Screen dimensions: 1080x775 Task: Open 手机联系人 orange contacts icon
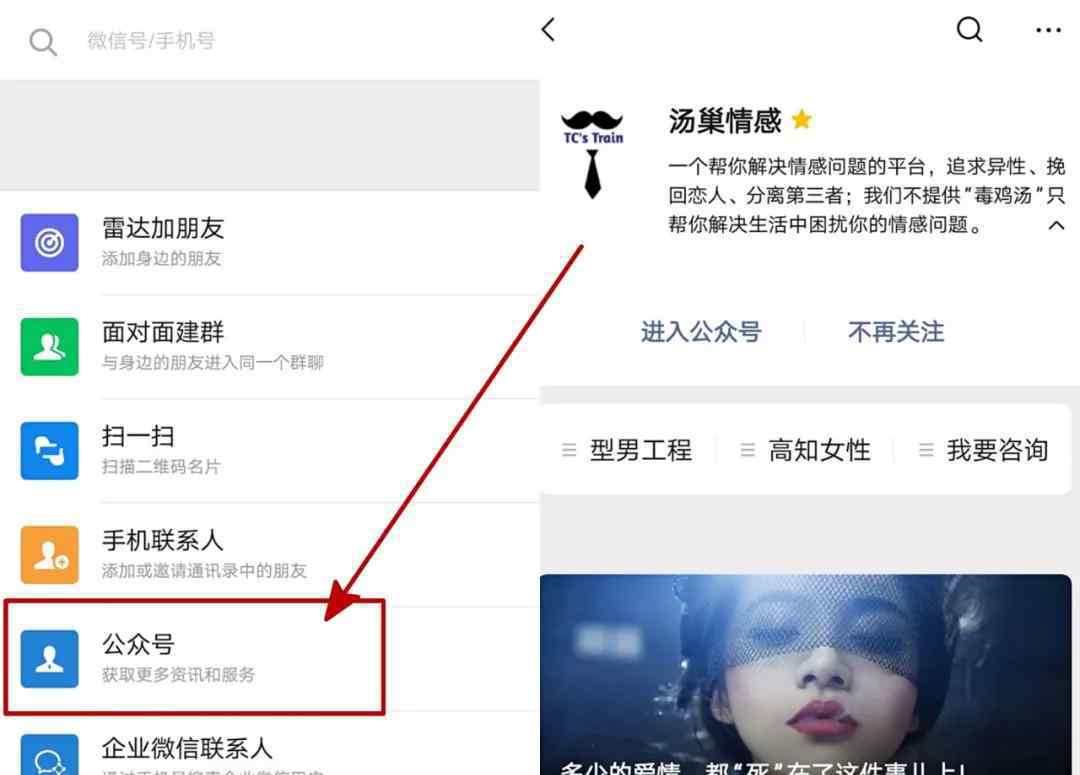[50, 555]
